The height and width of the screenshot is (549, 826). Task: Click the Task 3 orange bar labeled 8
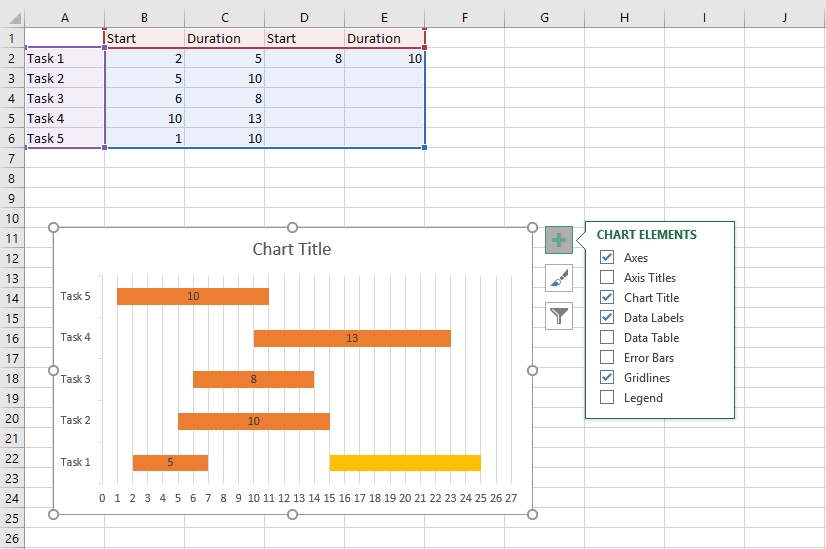tap(253, 379)
